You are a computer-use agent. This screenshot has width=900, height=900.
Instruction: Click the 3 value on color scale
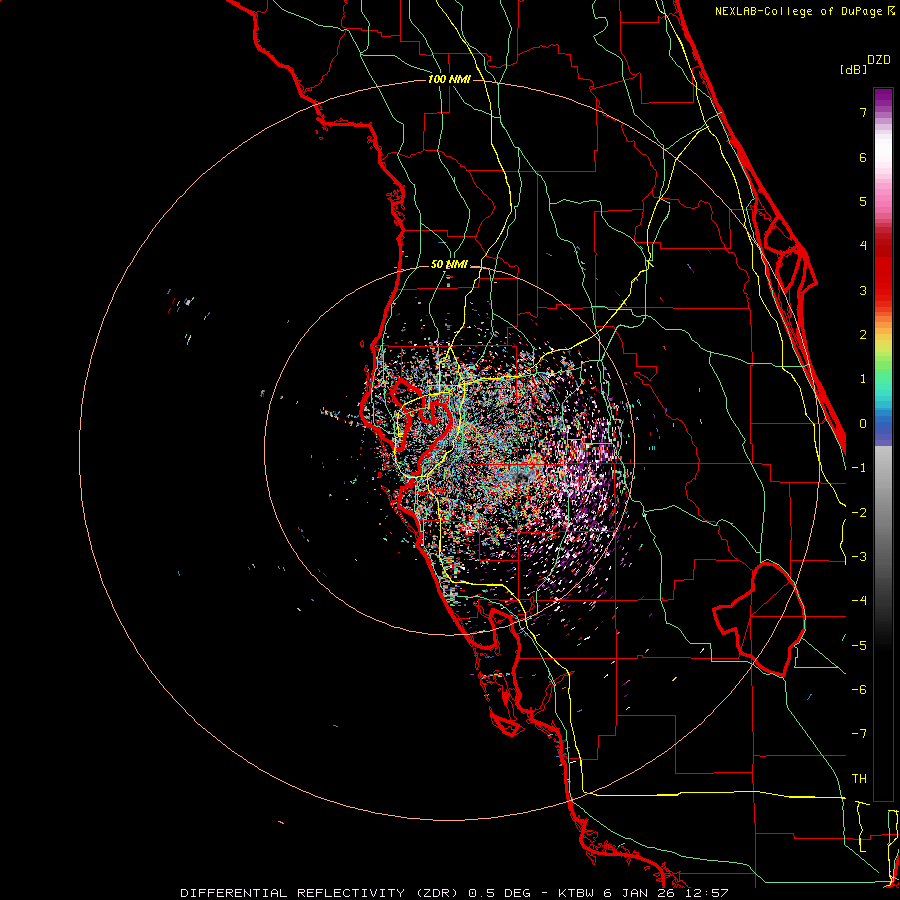click(x=863, y=290)
